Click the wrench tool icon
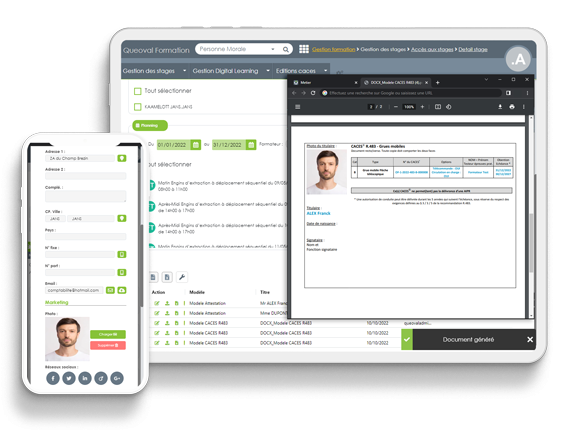The width and height of the screenshot is (561, 436). pyautogui.click(x=182, y=277)
